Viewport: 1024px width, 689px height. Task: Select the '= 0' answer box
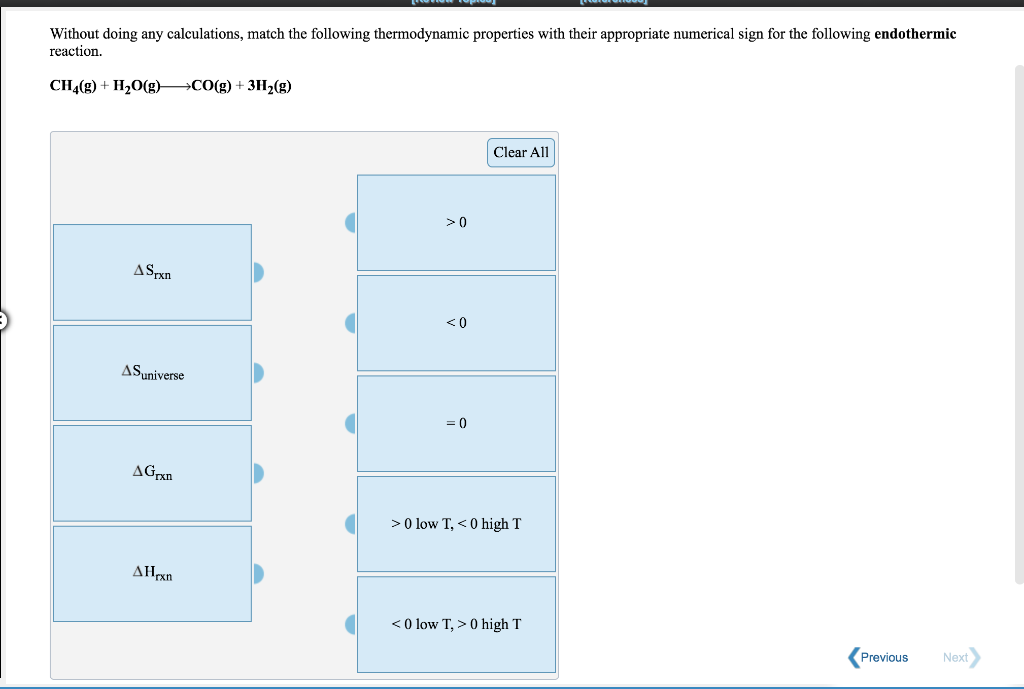pyautogui.click(x=456, y=423)
